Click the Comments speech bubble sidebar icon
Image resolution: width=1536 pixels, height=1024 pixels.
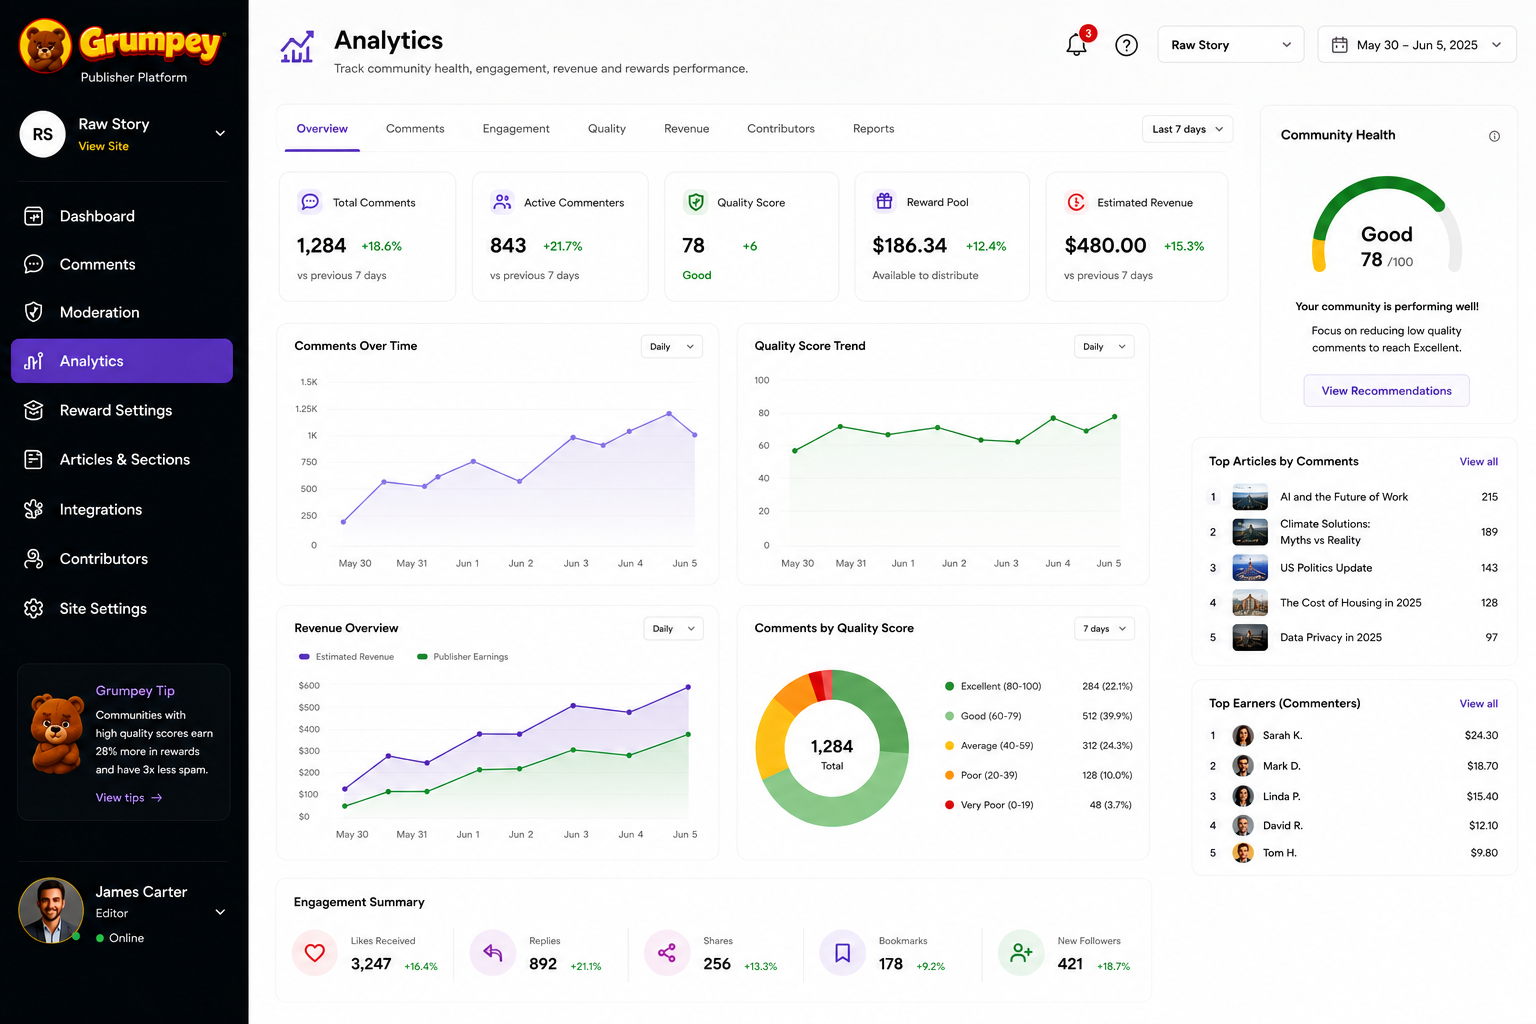tap(34, 264)
